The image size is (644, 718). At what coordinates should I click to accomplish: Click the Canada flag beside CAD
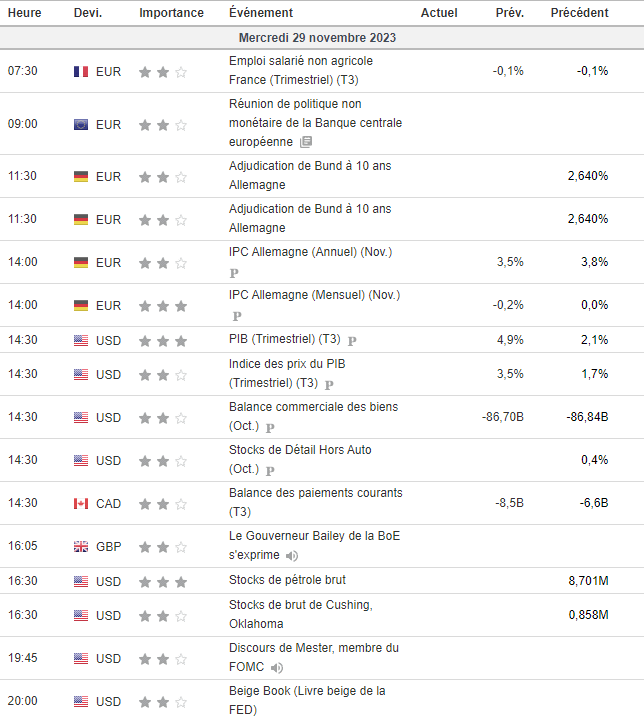pyautogui.click(x=81, y=504)
